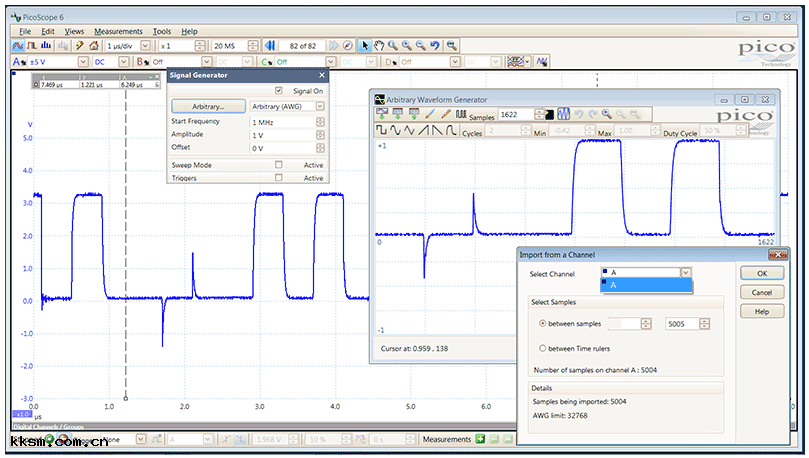Select the hand pan tool in main toolbar
The height and width of the screenshot is (458, 809).
[378, 46]
